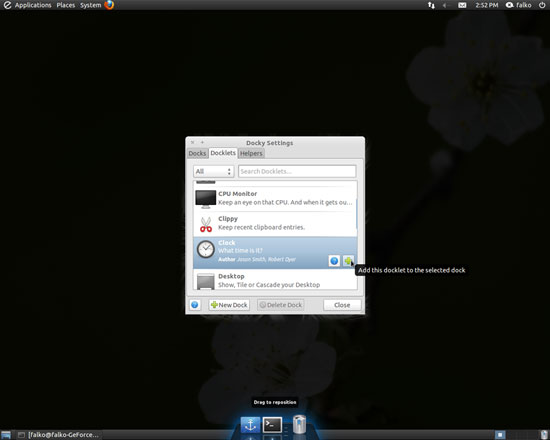
Task: Open the falko user menu
Action: 519,5
